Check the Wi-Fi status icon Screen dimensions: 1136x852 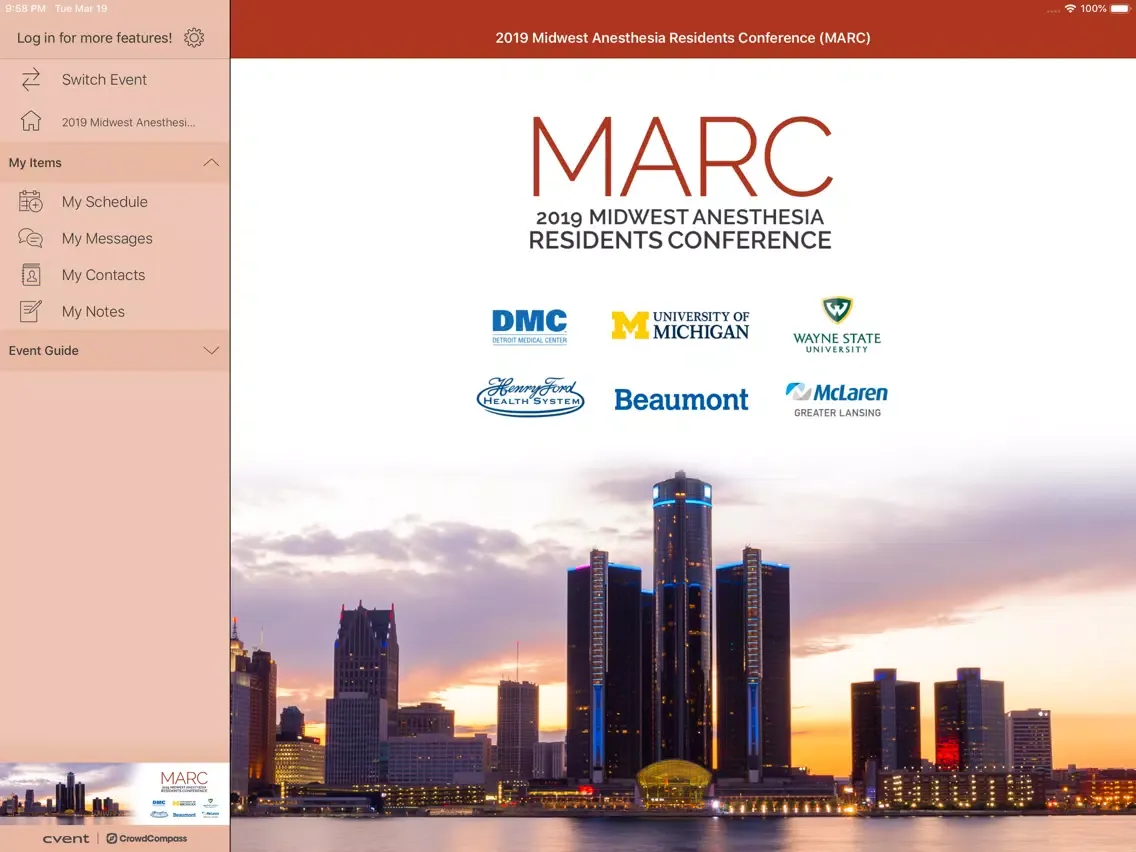point(1070,9)
